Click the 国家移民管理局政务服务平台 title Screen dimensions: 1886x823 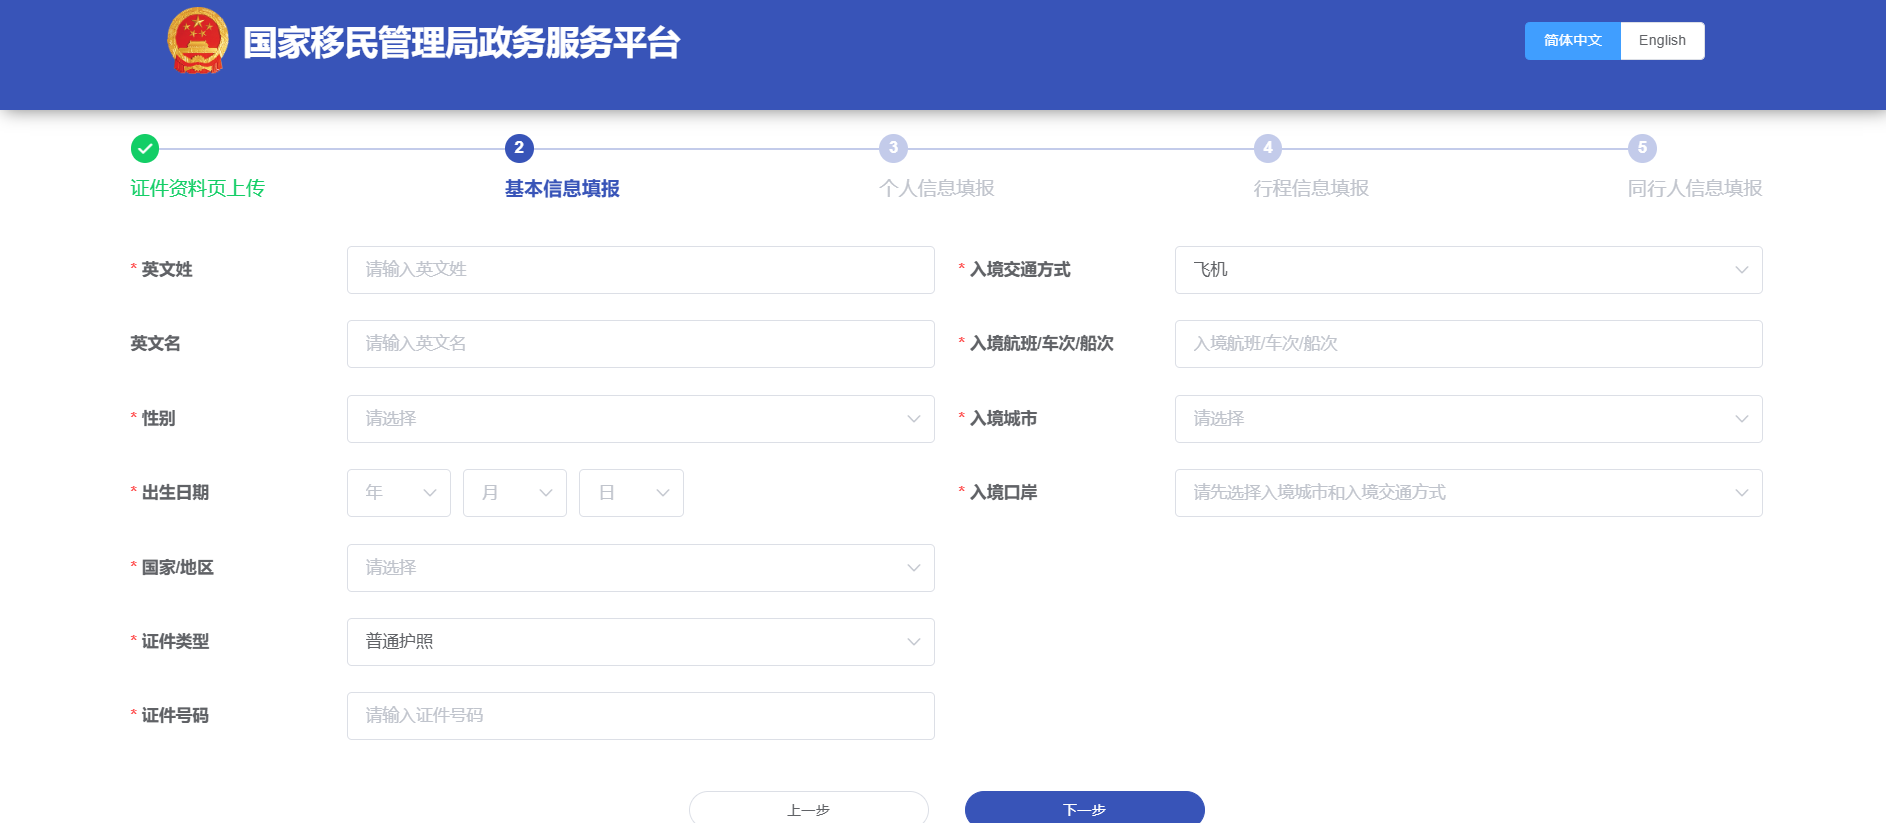462,43
